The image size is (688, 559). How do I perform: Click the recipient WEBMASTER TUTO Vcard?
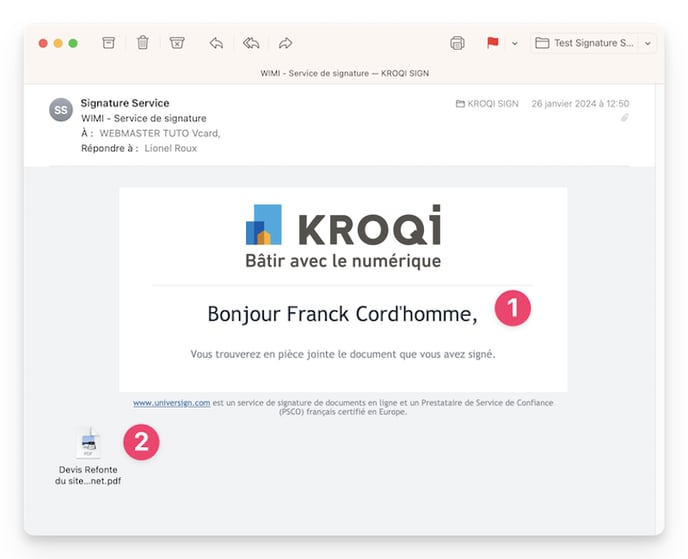(160, 133)
